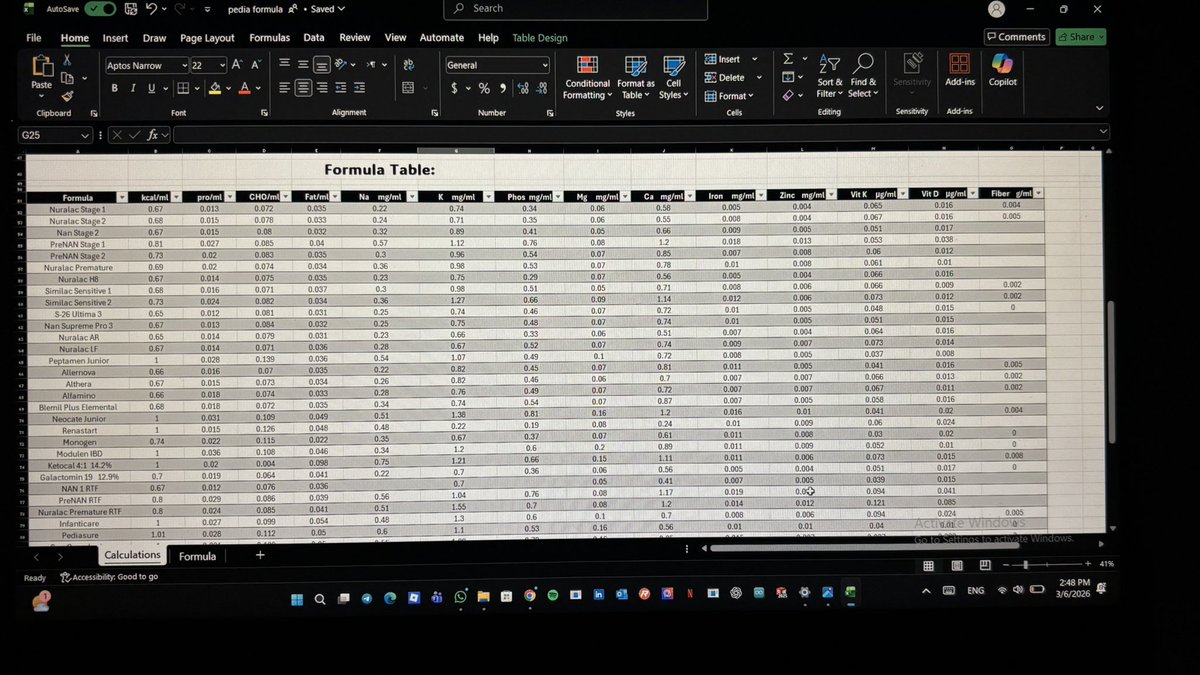The height and width of the screenshot is (675, 1200).
Task: Add a new sheet with plus button
Action: coord(260,555)
